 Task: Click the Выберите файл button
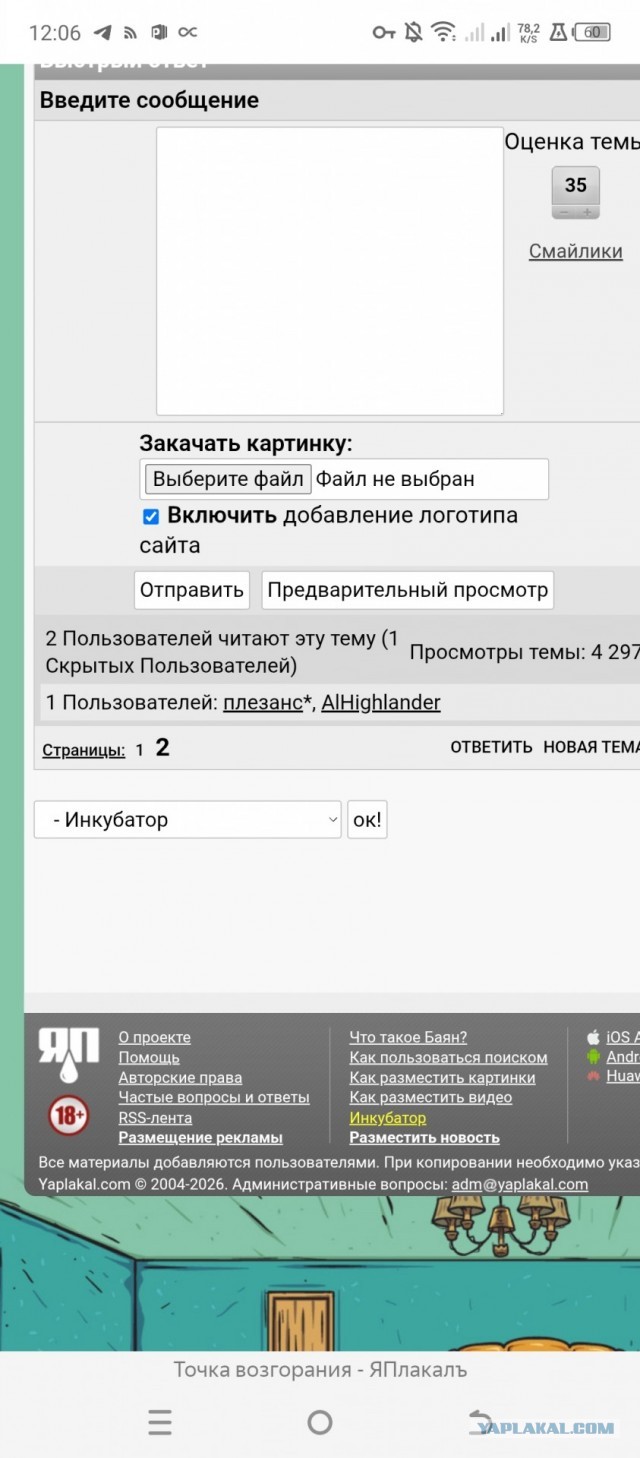[228, 479]
